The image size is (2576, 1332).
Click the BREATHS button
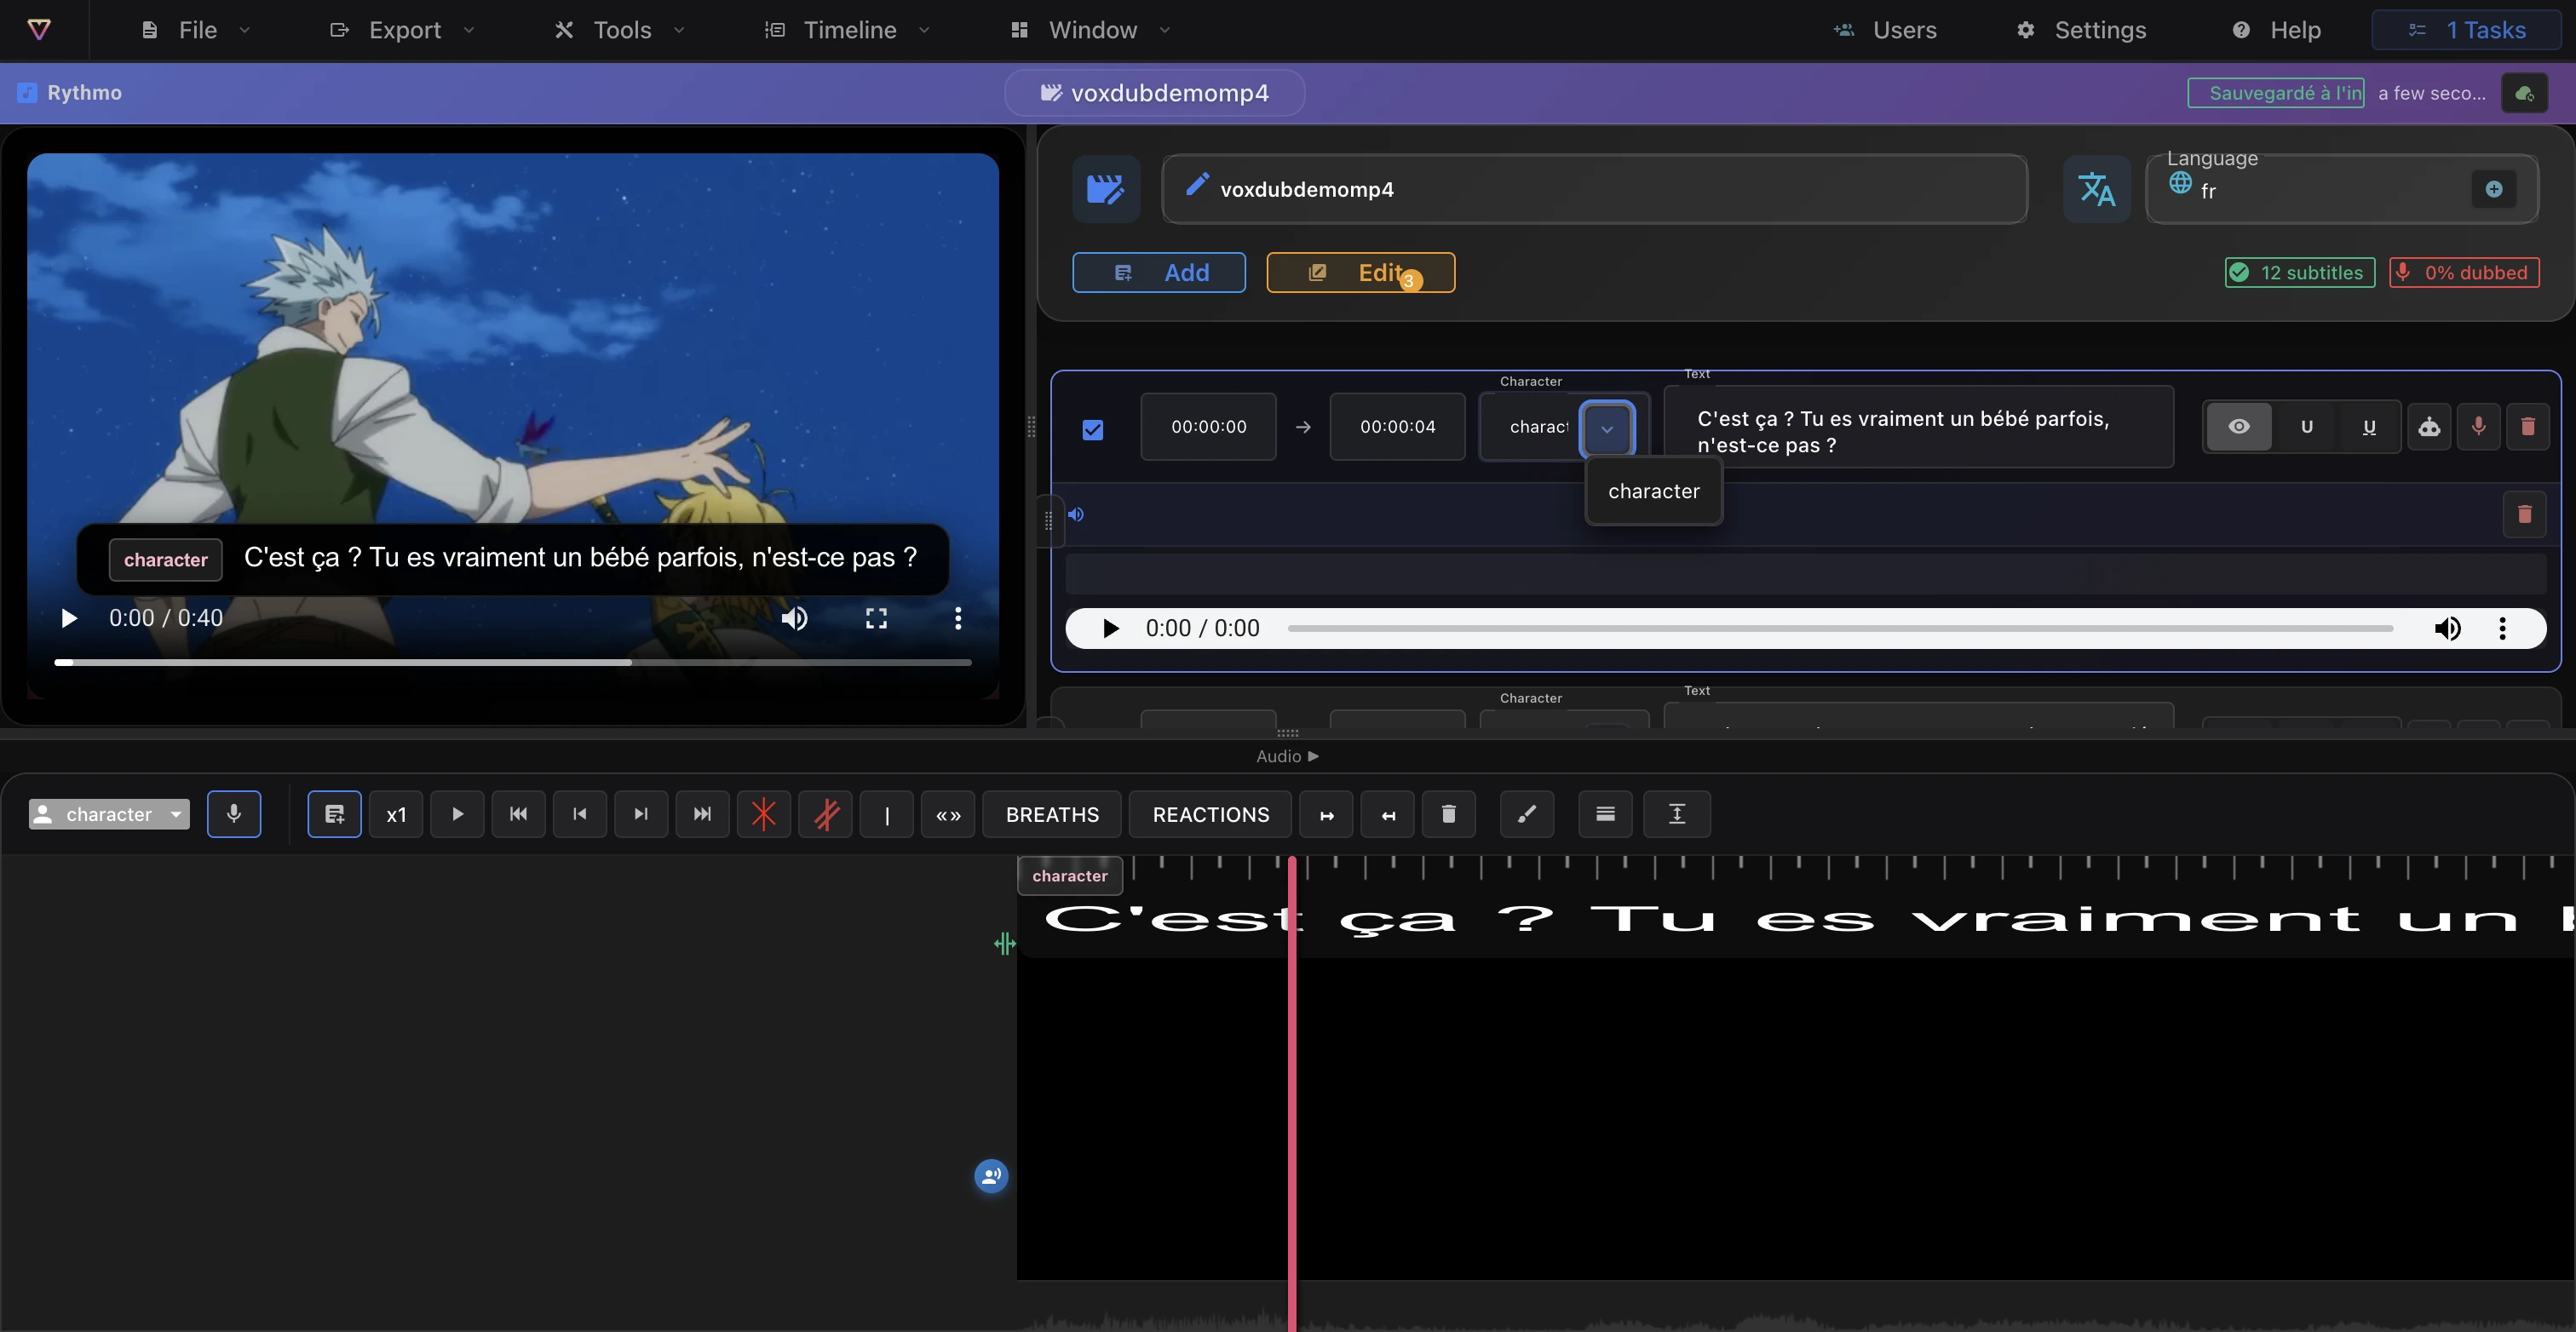tap(1052, 814)
